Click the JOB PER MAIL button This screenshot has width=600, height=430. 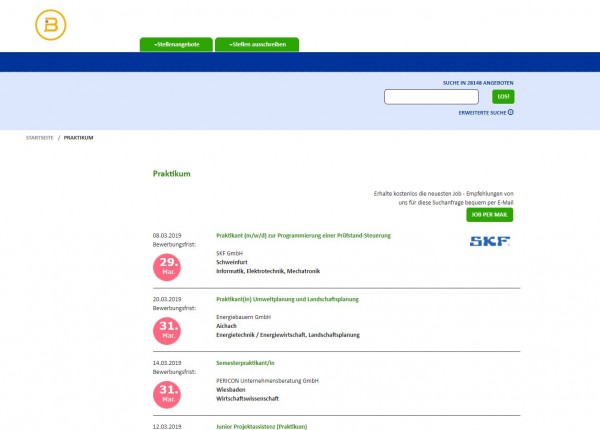pyautogui.click(x=489, y=214)
